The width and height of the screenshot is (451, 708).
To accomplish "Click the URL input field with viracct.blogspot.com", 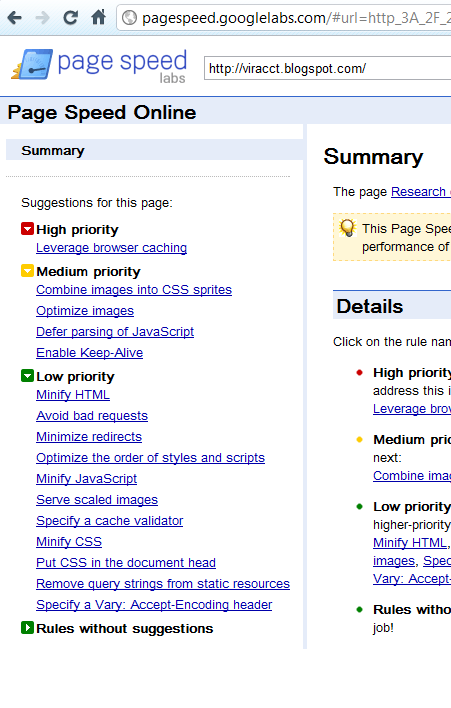I will coord(328,69).
